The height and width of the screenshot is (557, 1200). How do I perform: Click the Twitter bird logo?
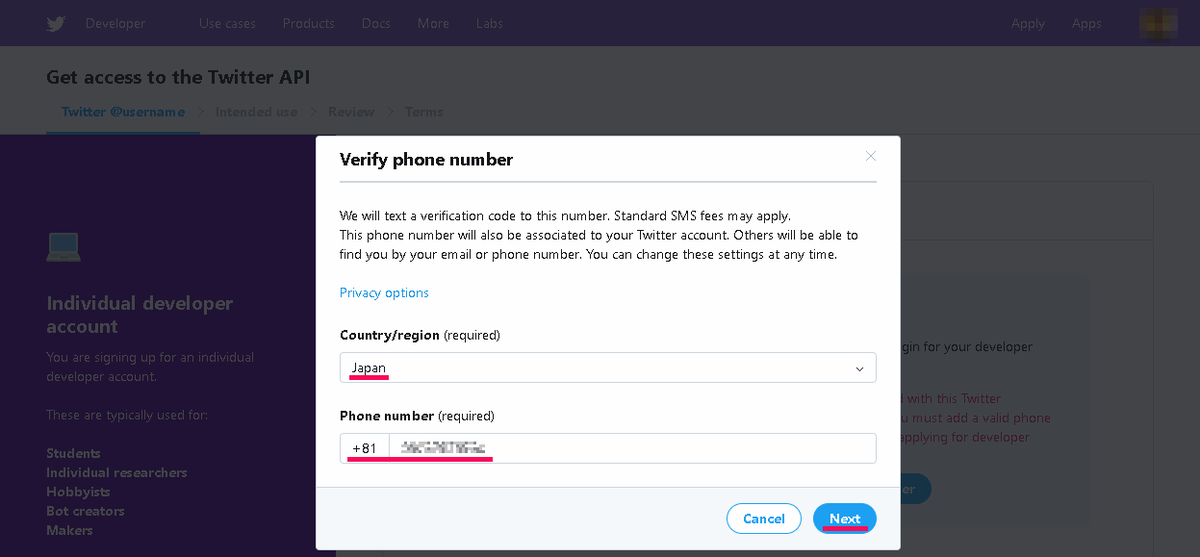pyautogui.click(x=56, y=24)
